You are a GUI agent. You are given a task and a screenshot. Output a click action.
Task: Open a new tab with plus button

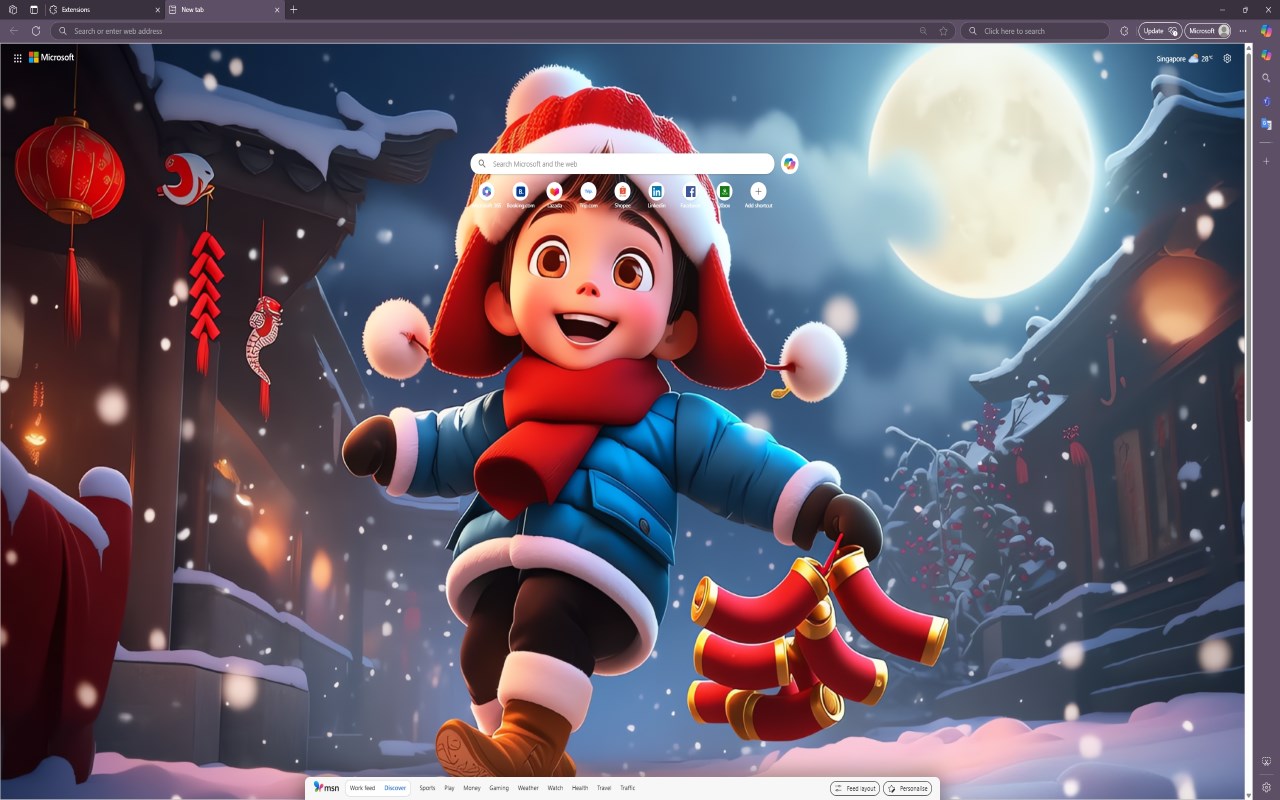coord(293,9)
